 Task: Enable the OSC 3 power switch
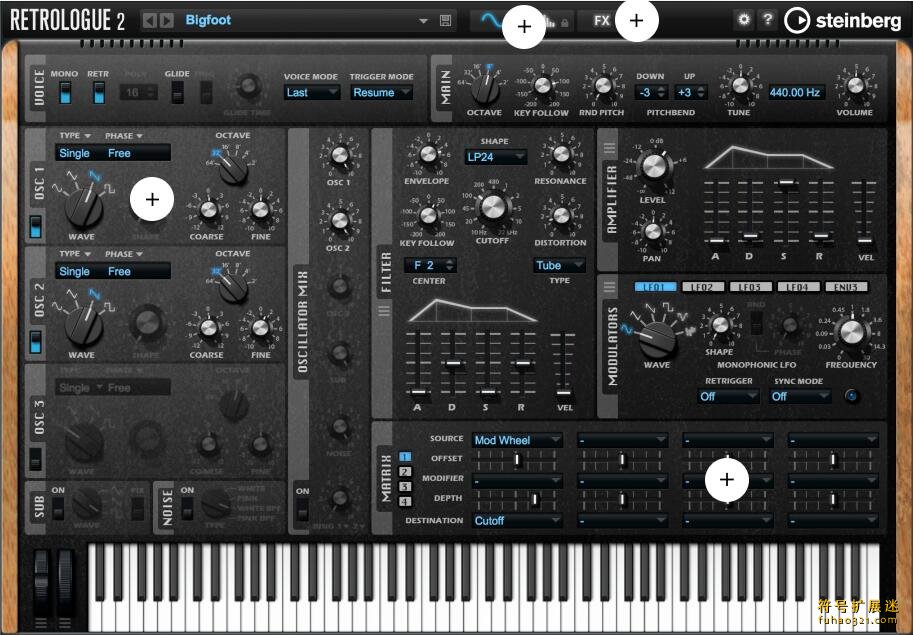36,459
